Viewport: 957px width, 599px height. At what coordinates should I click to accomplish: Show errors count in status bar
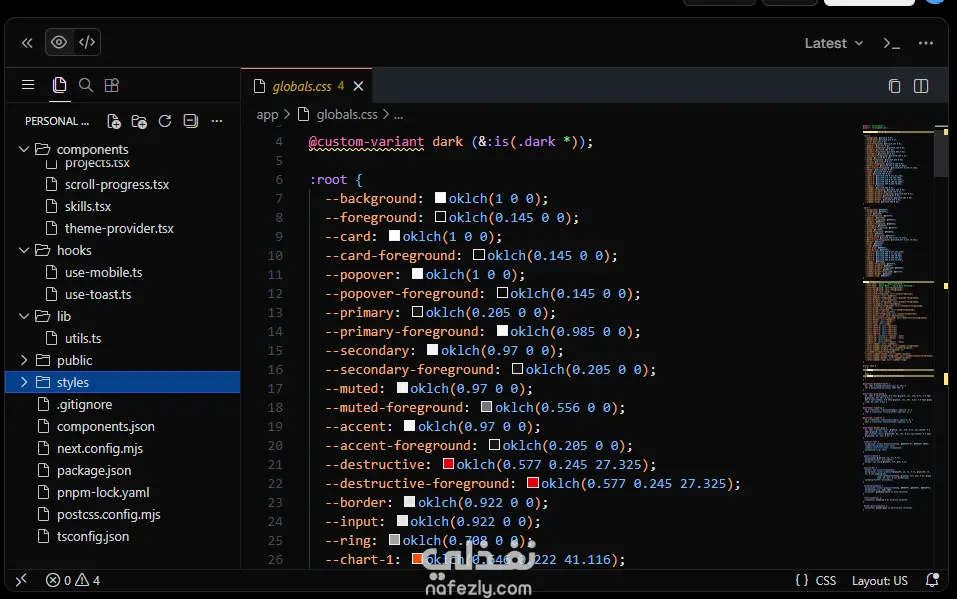click(59, 580)
